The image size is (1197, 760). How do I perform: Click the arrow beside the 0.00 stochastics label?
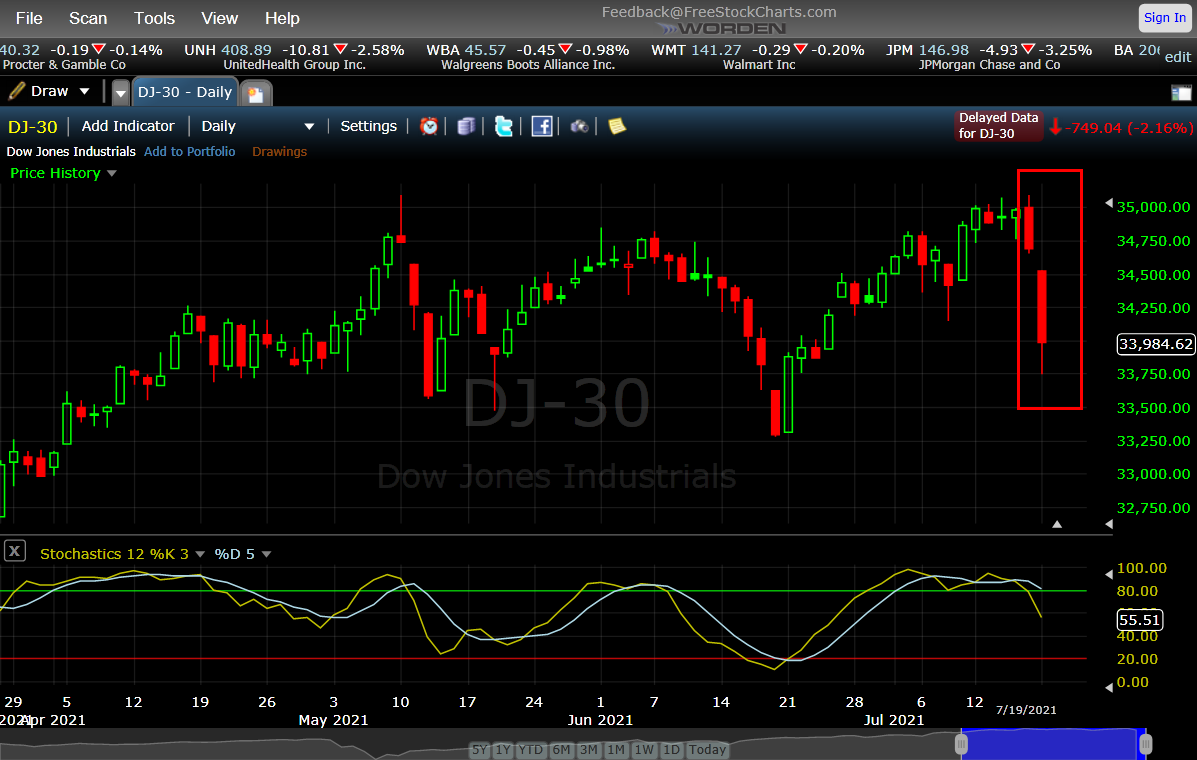pyautogui.click(x=1109, y=688)
